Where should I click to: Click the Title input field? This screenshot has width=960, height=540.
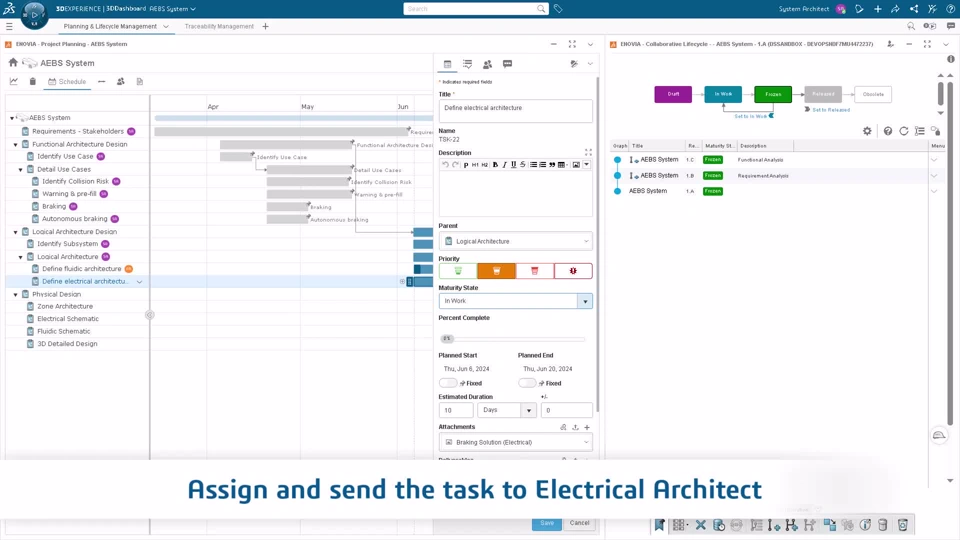[516, 111]
